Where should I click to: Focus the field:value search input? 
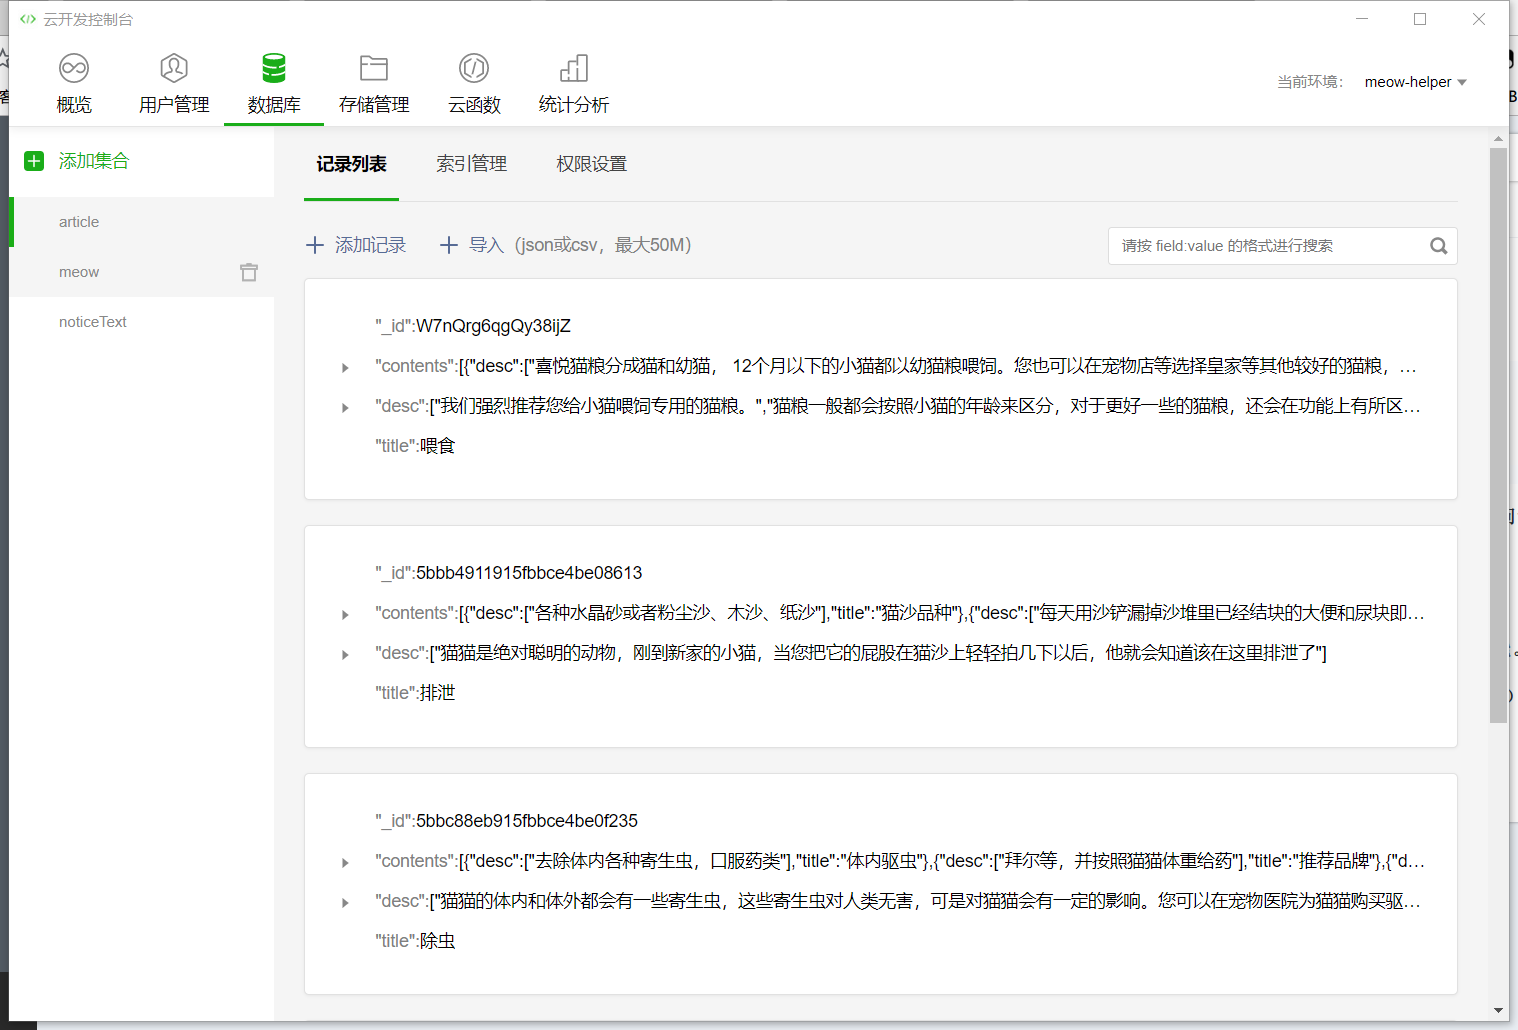coord(1268,246)
